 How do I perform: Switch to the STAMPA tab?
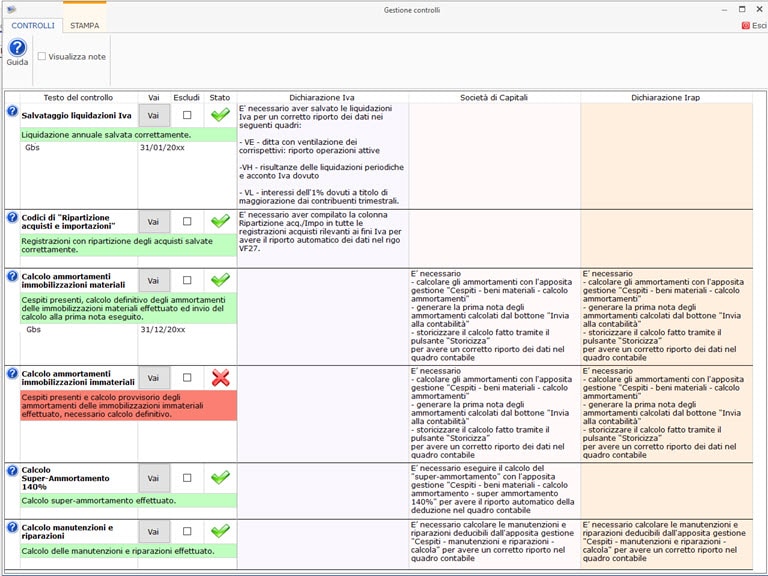click(x=85, y=25)
